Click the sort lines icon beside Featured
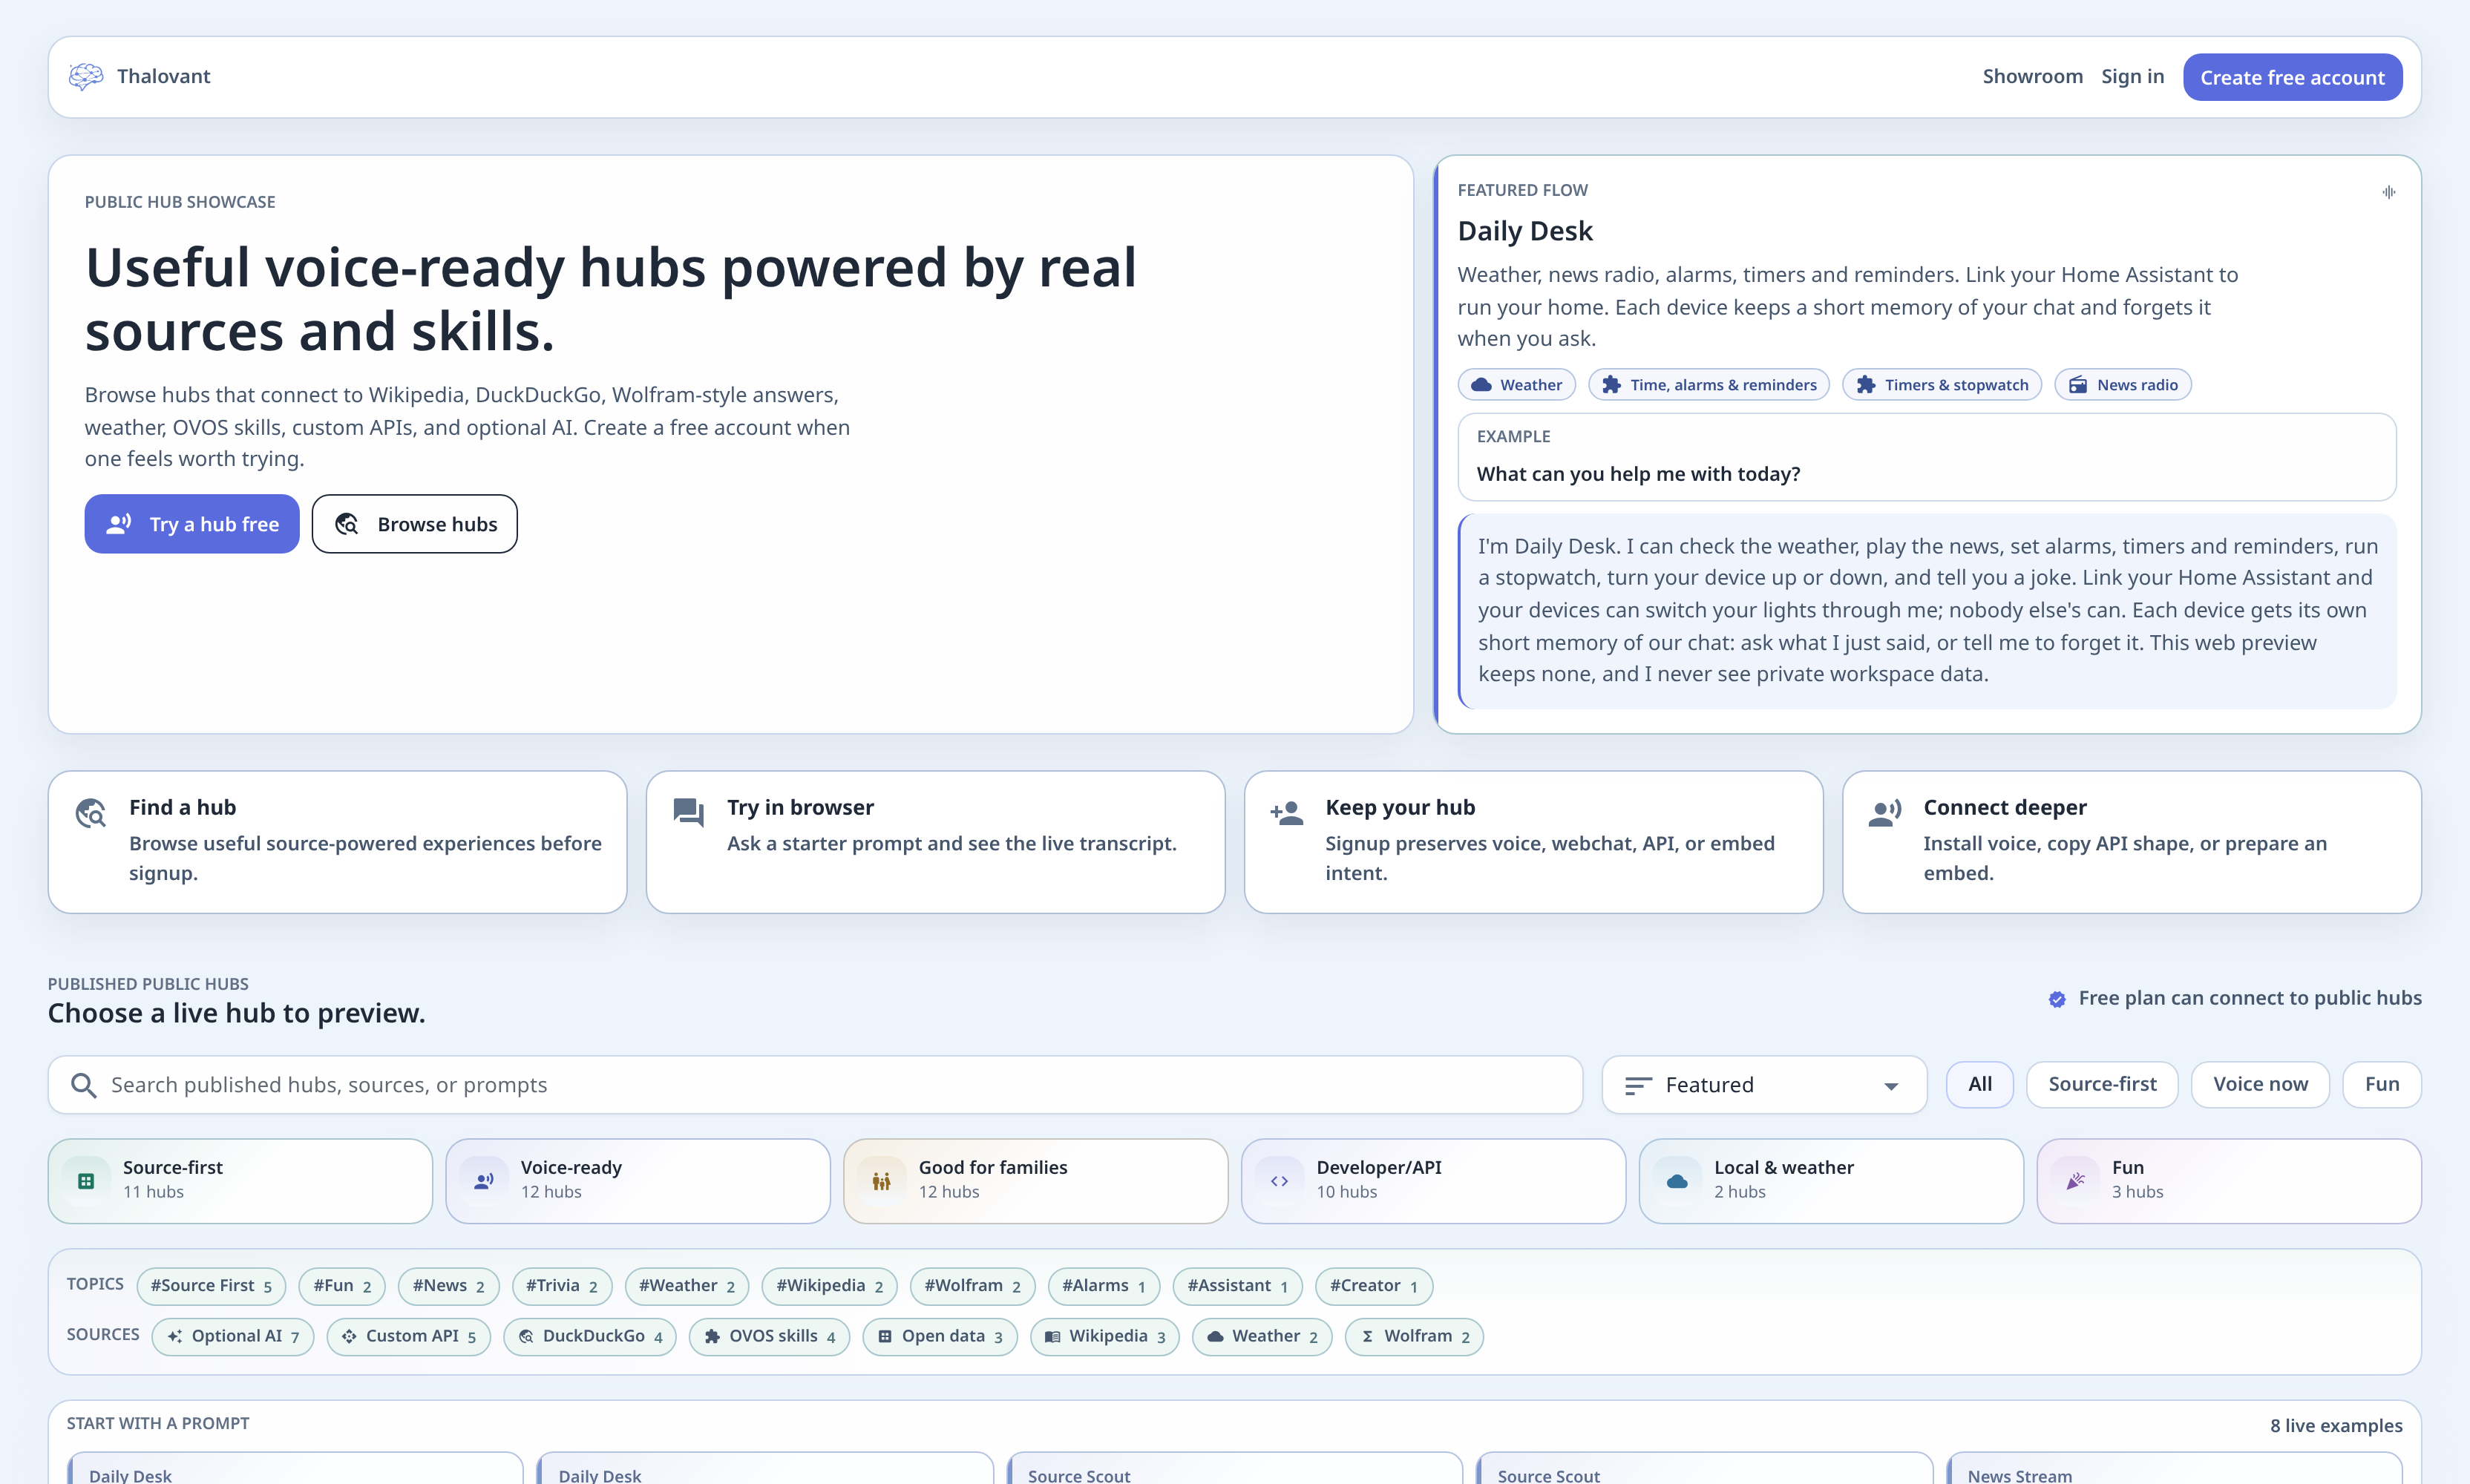This screenshot has width=2470, height=1484. 1638,1086
